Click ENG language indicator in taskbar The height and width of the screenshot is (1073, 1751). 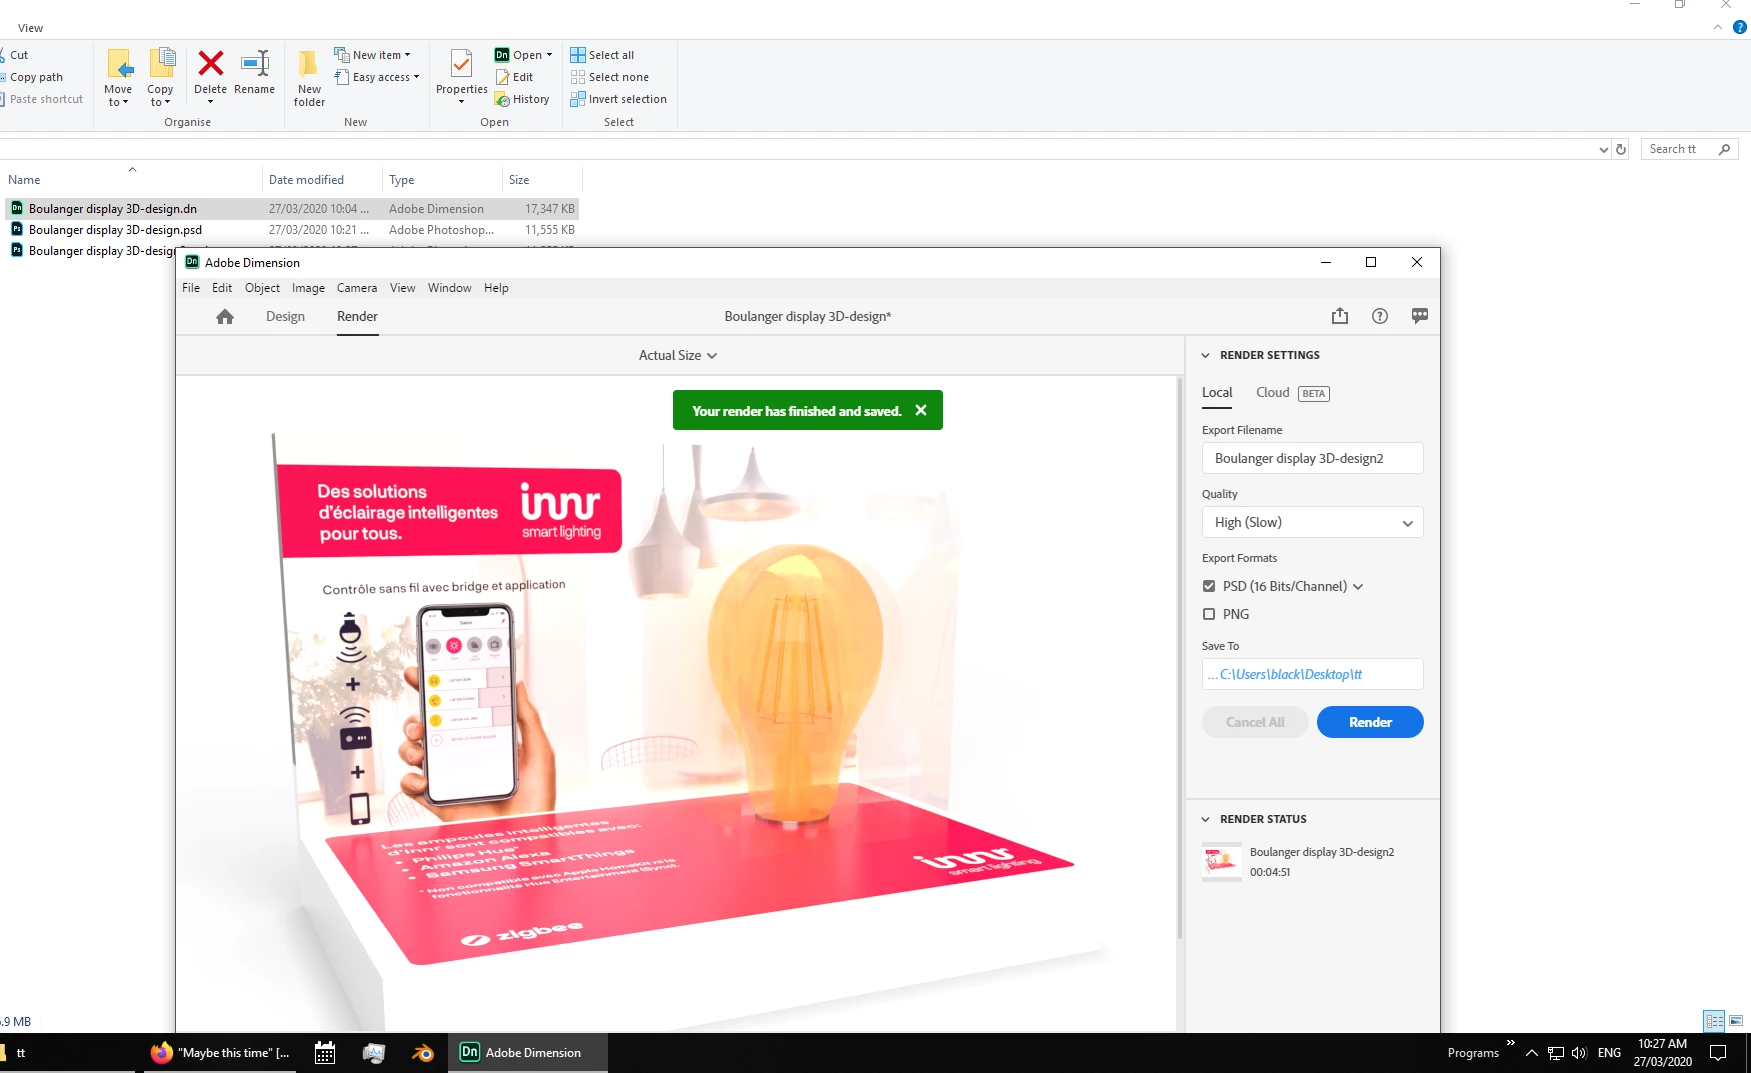click(x=1609, y=1053)
